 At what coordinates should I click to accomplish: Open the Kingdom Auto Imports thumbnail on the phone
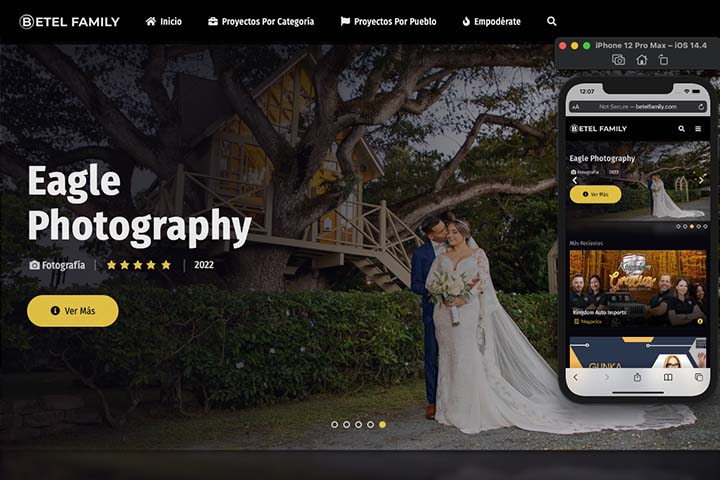coord(637,288)
